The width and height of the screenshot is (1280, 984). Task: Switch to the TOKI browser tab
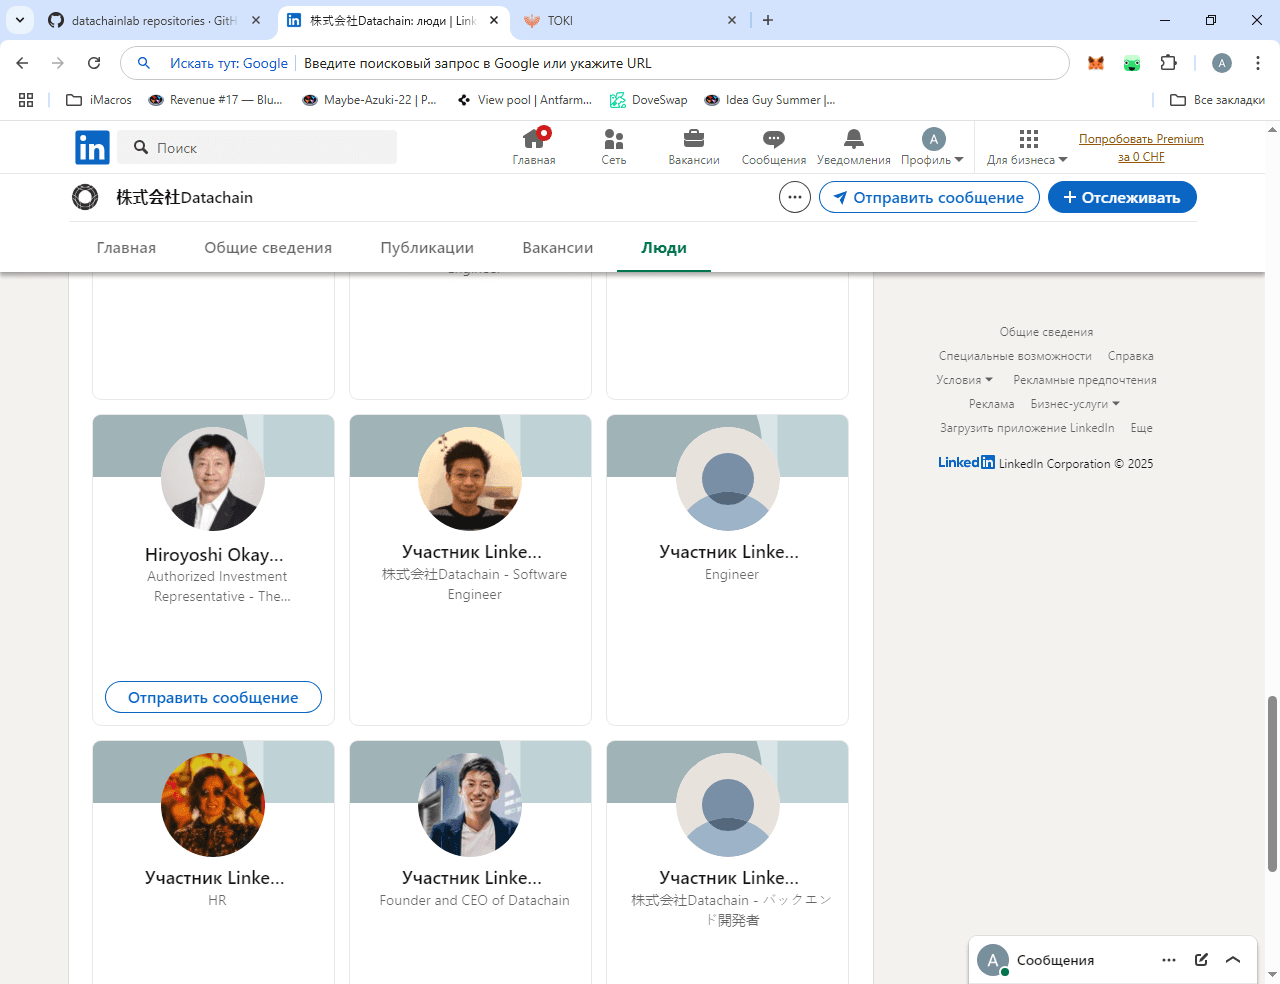click(630, 20)
